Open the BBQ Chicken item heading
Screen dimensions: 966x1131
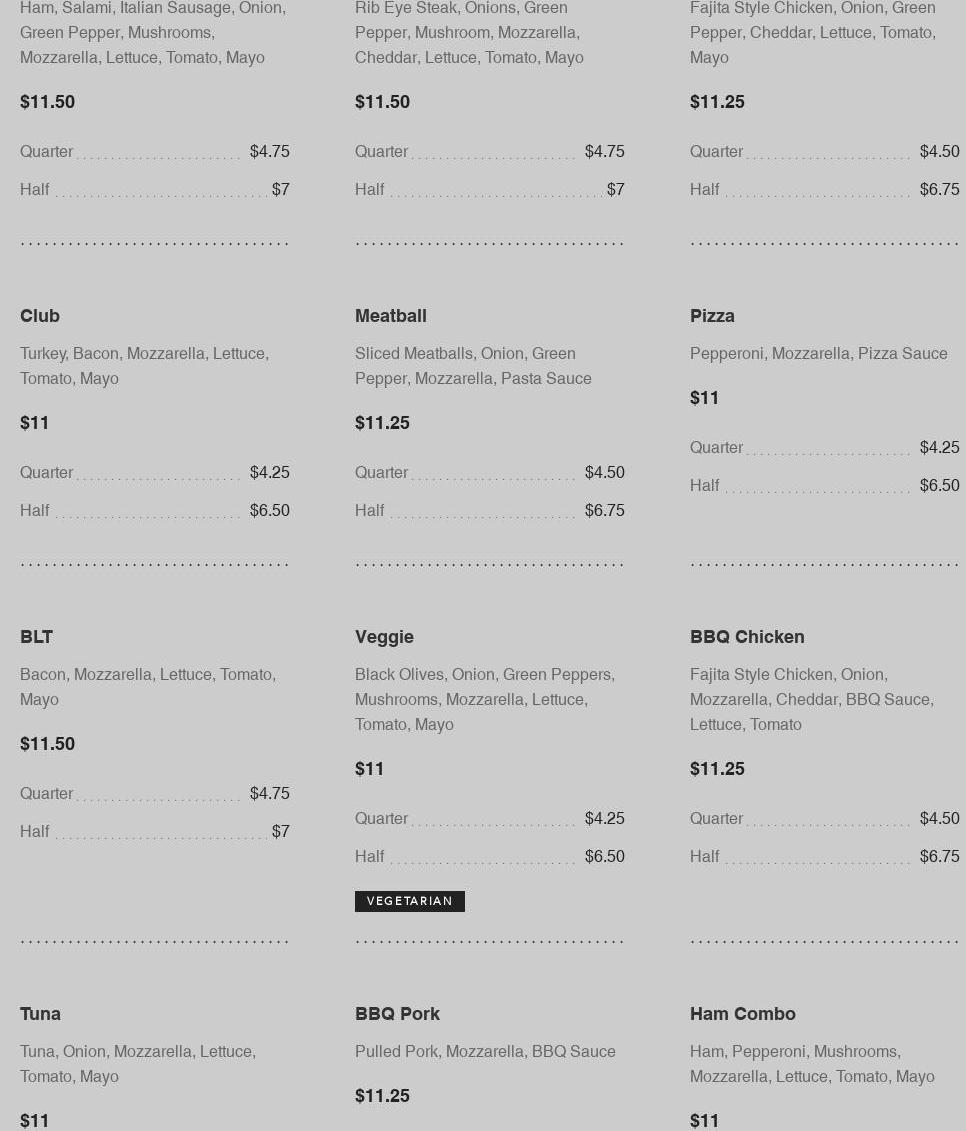[747, 637]
